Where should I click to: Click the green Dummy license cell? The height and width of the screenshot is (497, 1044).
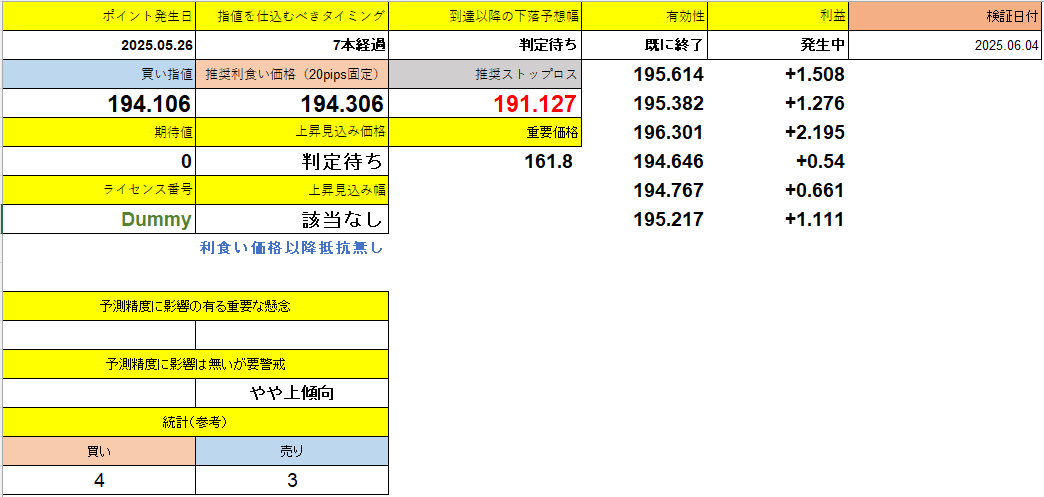coord(99,219)
